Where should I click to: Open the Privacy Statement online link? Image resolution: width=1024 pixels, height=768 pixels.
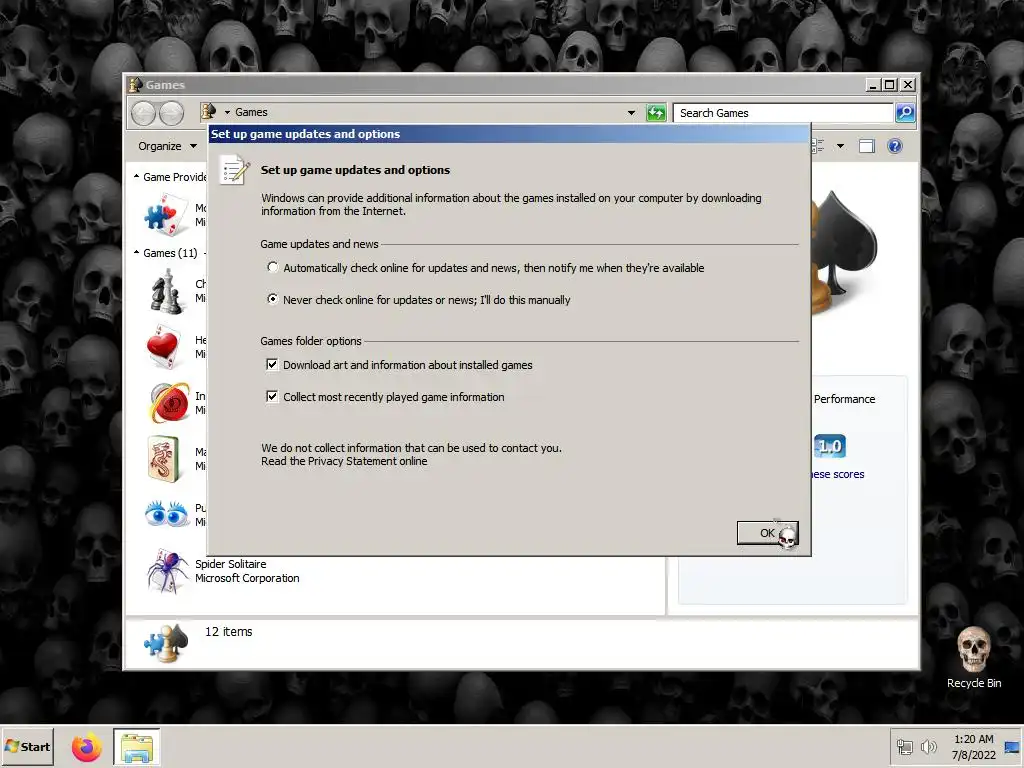(x=344, y=461)
